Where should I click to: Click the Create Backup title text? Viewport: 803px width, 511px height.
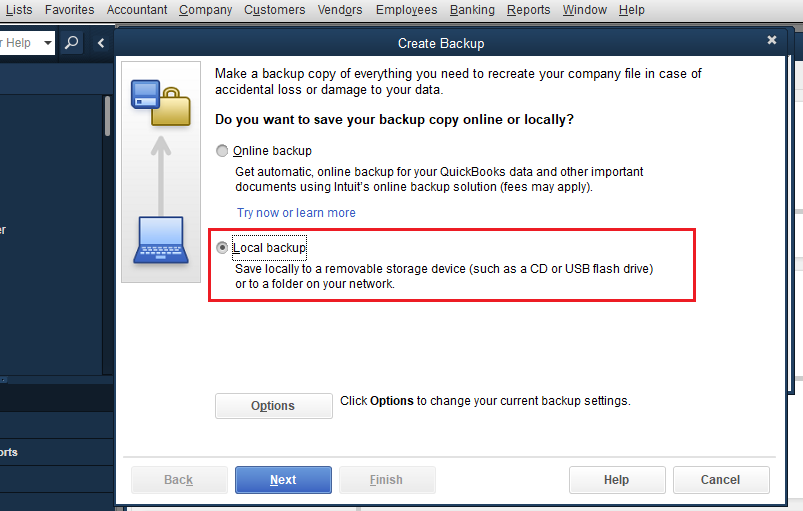[x=441, y=44]
